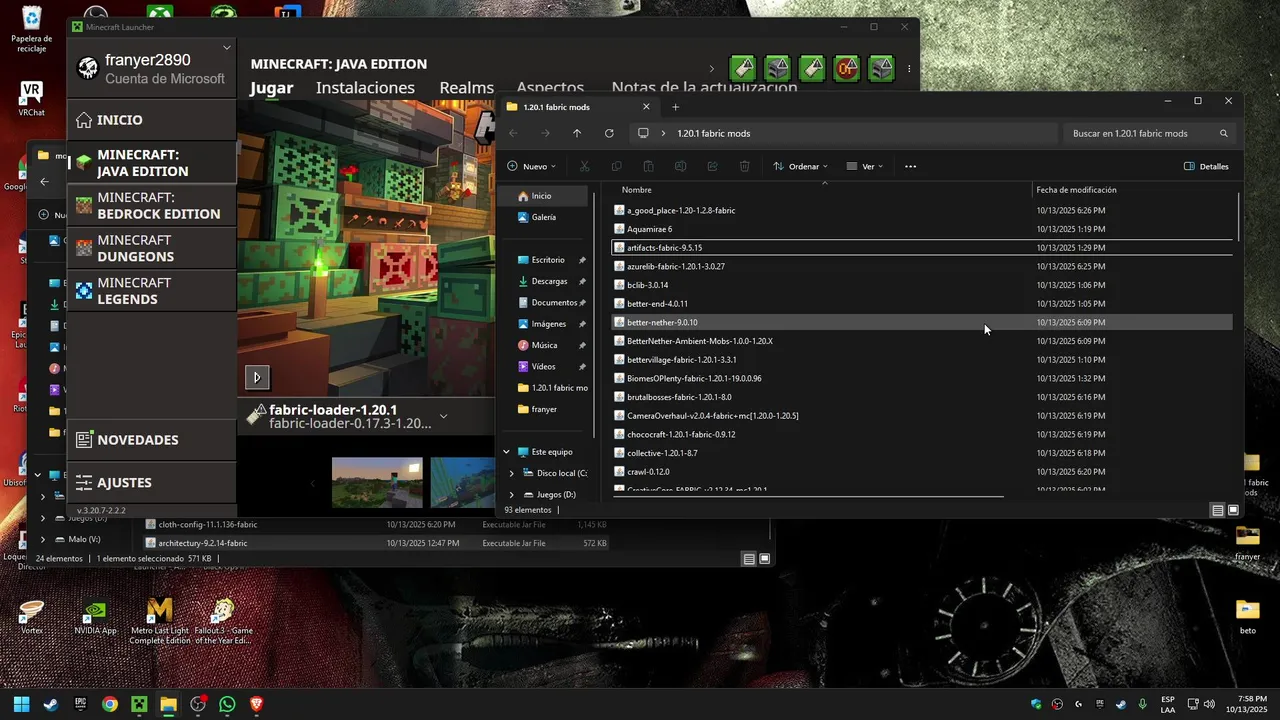Switch to the details list view icon in front explorer
The width and height of the screenshot is (1280, 720).
[x=1217, y=510]
